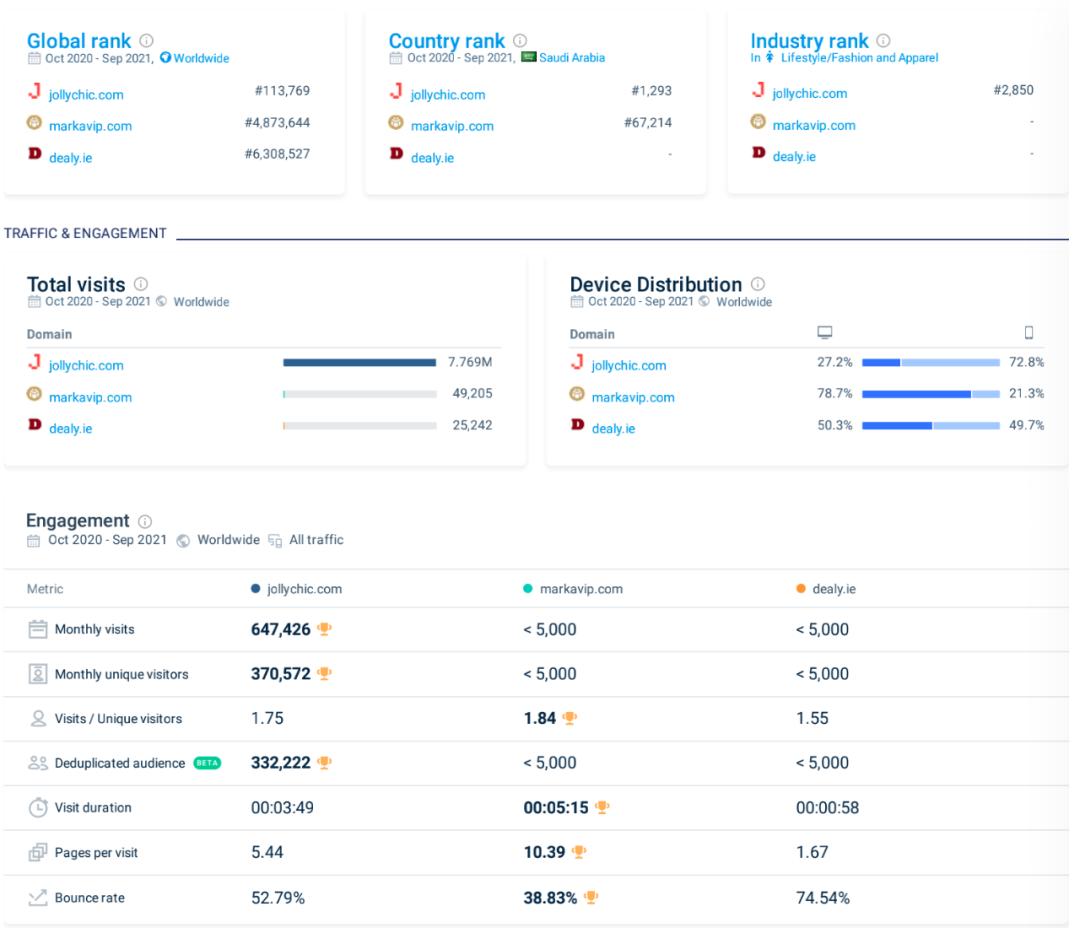Open Worldwide link under Global rank
The width and height of the screenshot is (1080, 928).
coord(201,59)
